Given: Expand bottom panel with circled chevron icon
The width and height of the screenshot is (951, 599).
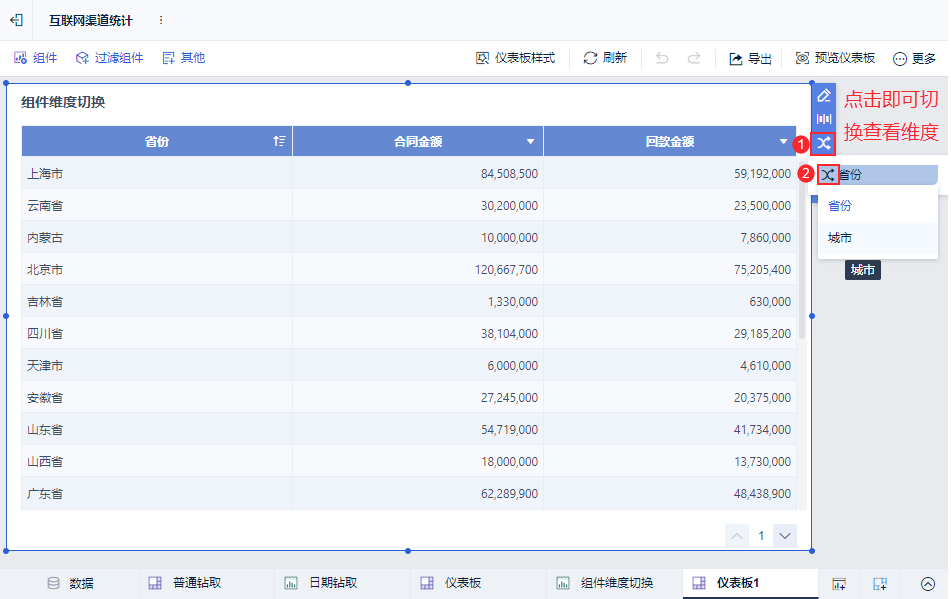Looking at the screenshot, I should [x=927, y=584].
